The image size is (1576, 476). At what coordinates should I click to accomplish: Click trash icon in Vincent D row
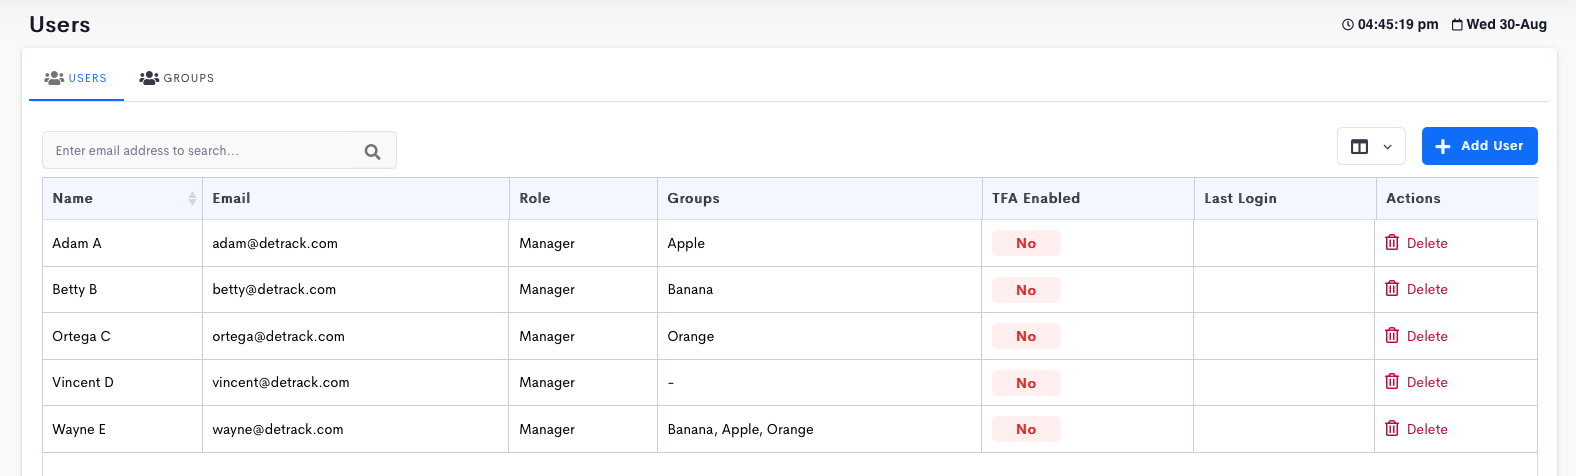coord(1392,381)
